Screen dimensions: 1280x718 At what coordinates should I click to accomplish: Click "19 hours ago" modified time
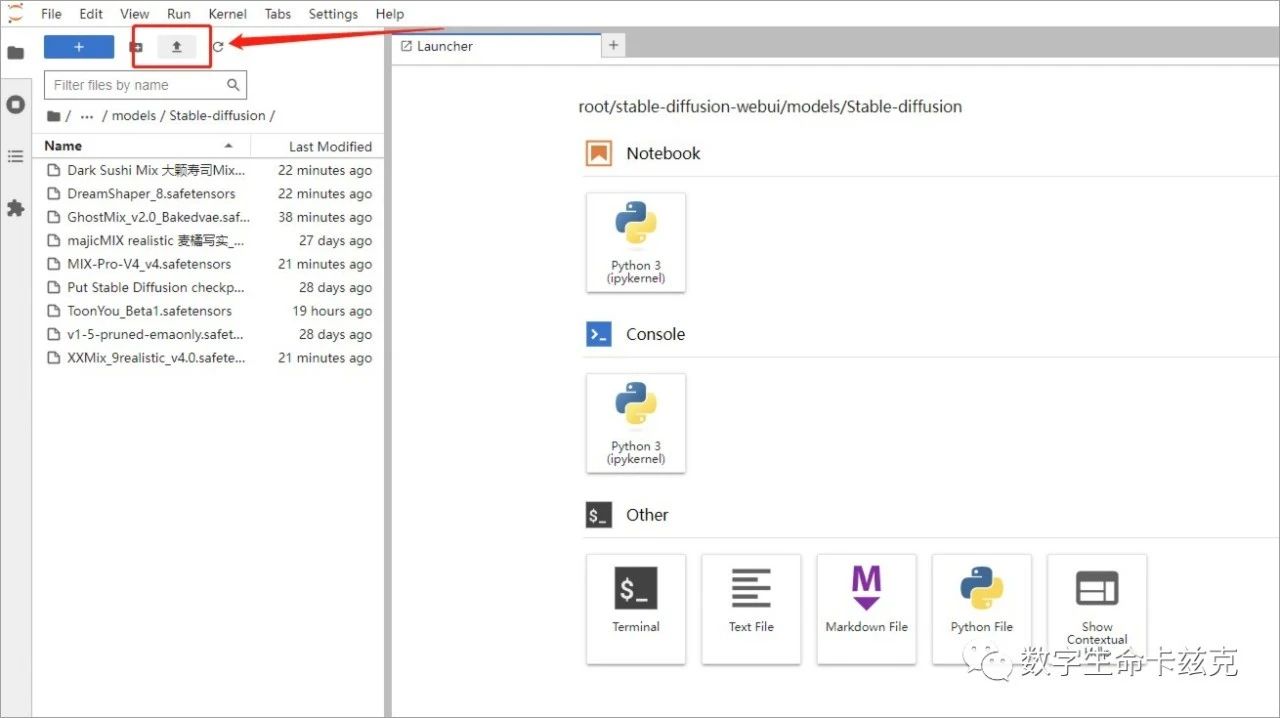(332, 311)
